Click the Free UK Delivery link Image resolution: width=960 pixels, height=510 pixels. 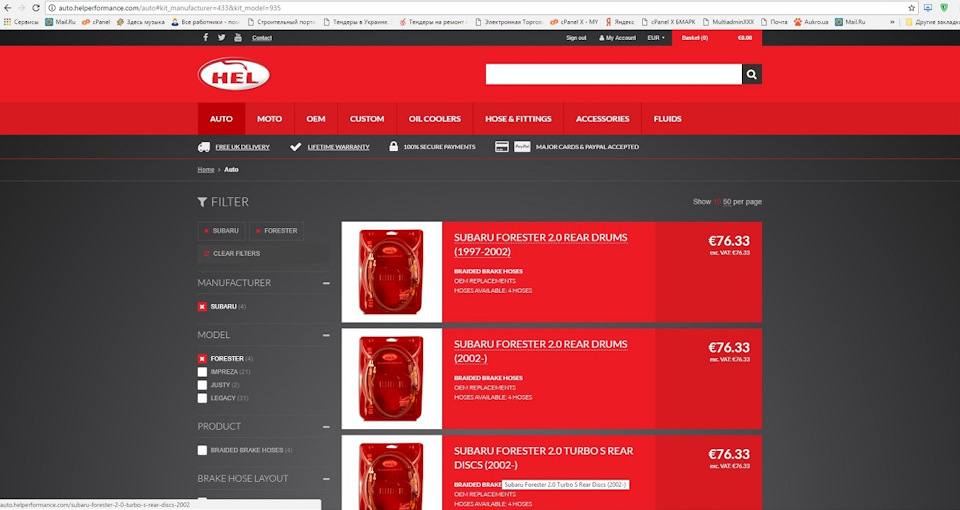point(242,147)
